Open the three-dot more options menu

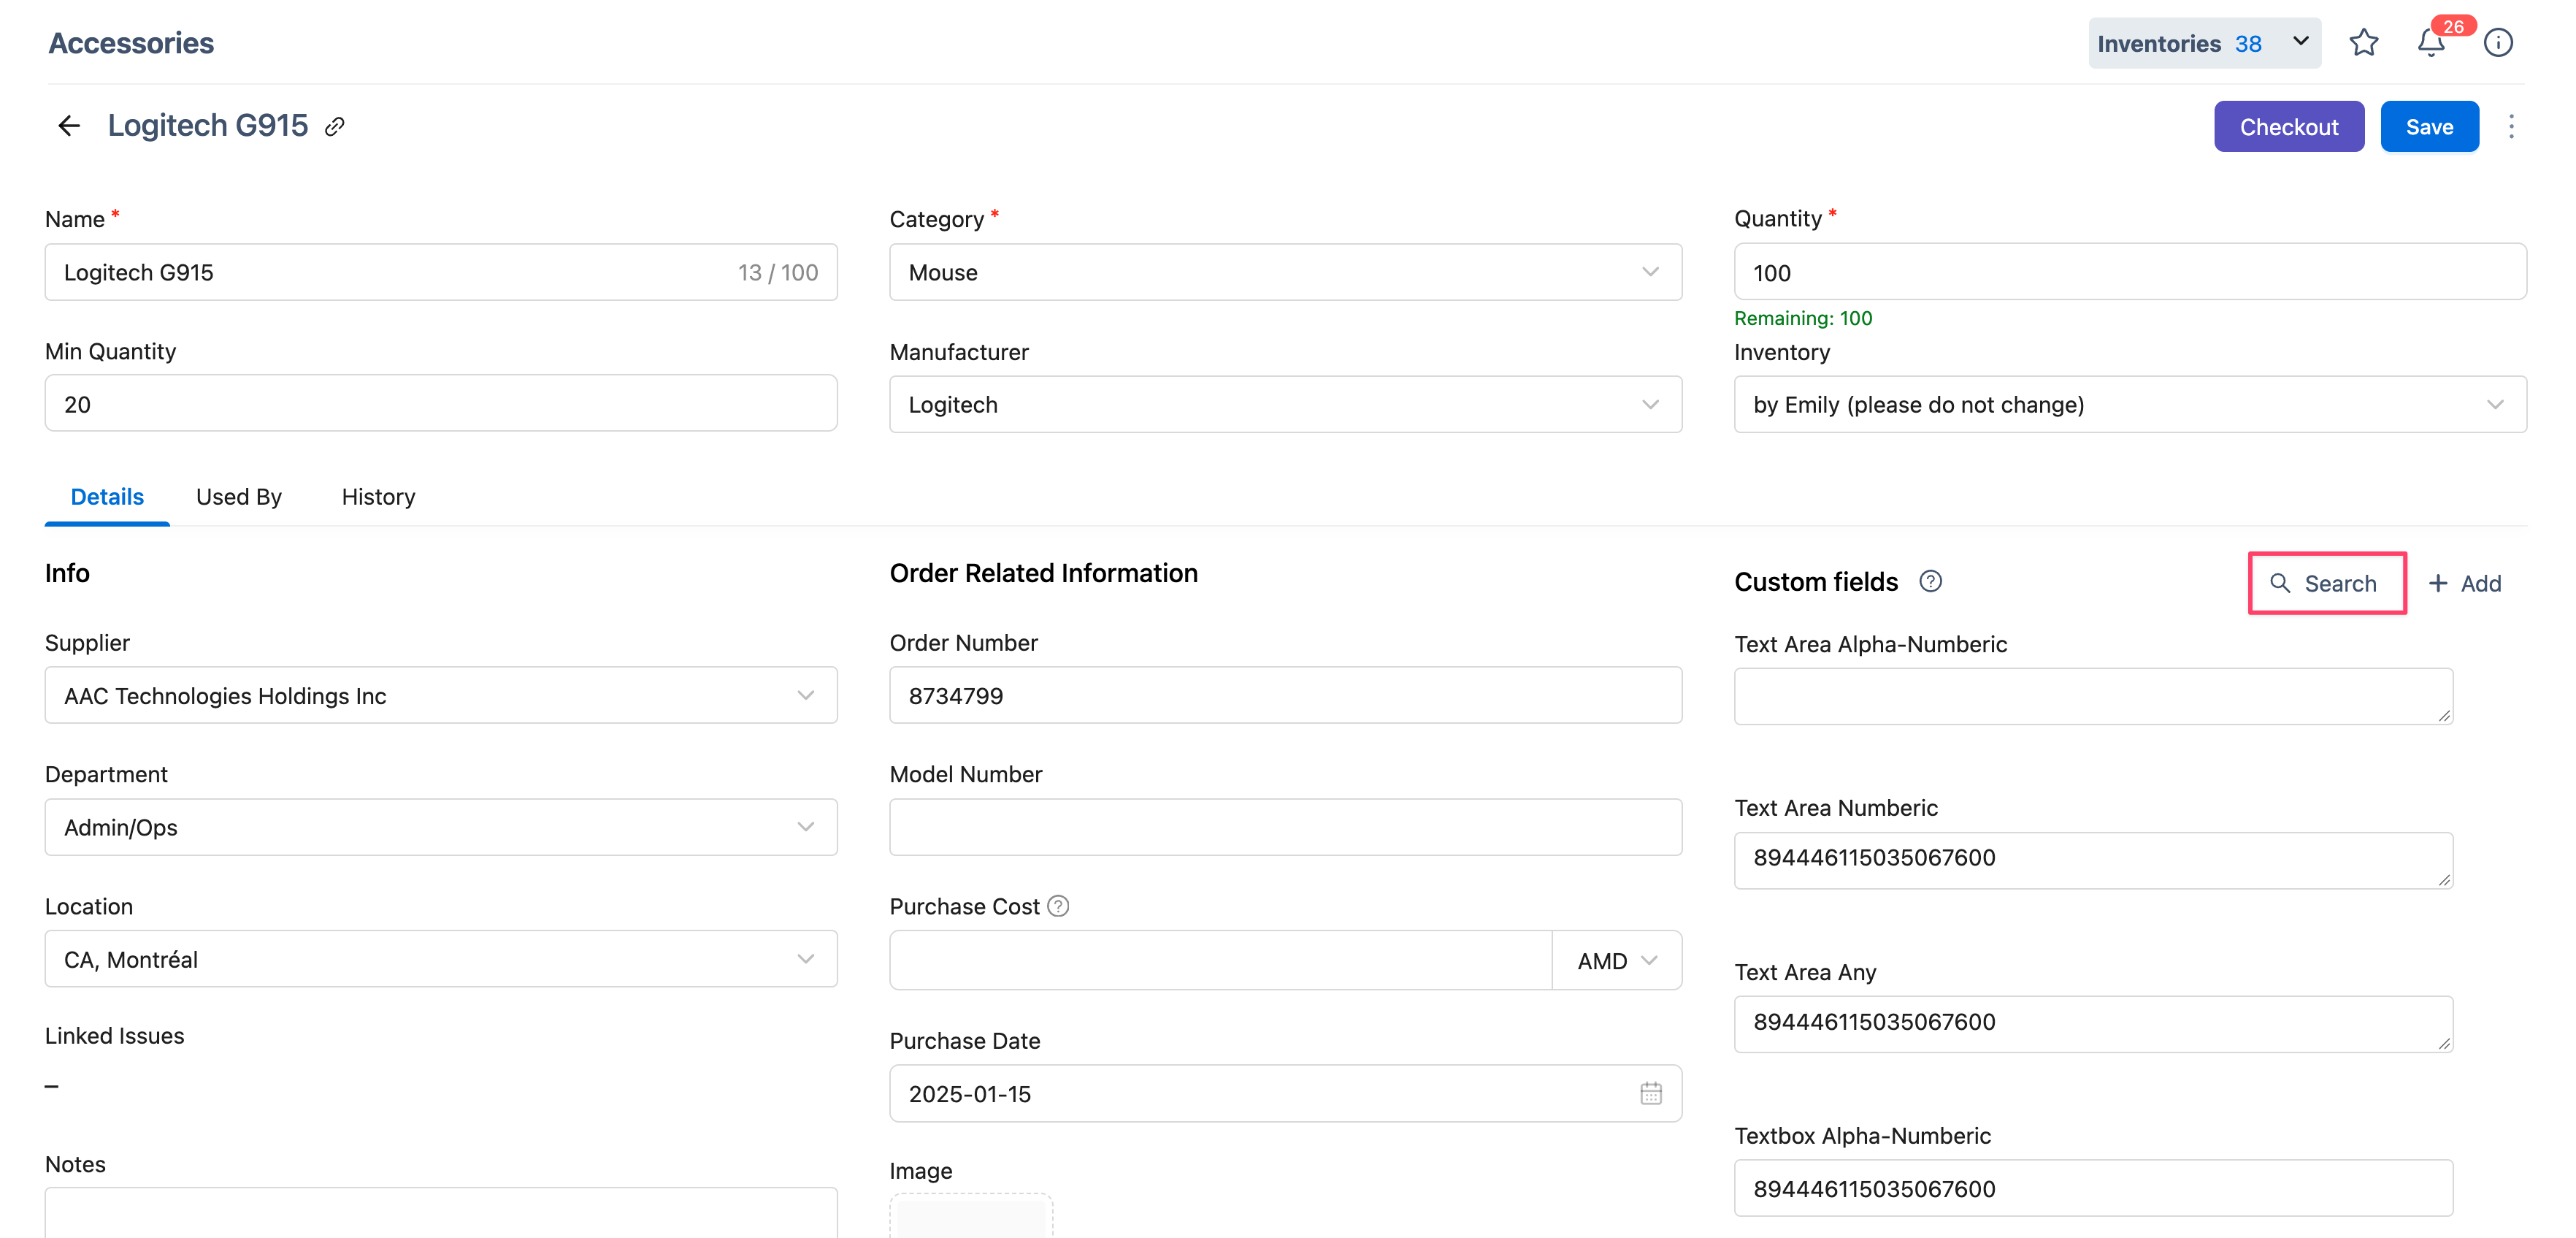2511,126
